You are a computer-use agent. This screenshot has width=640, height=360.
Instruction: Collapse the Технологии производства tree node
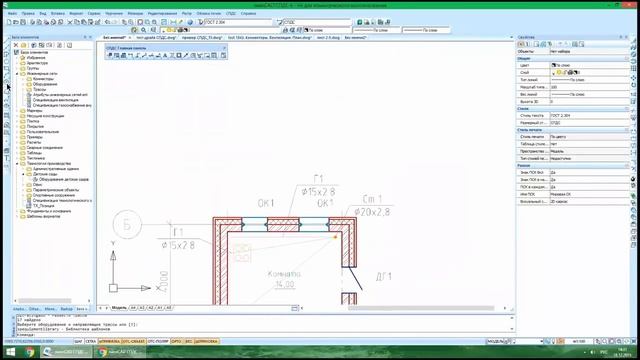pos(18,164)
